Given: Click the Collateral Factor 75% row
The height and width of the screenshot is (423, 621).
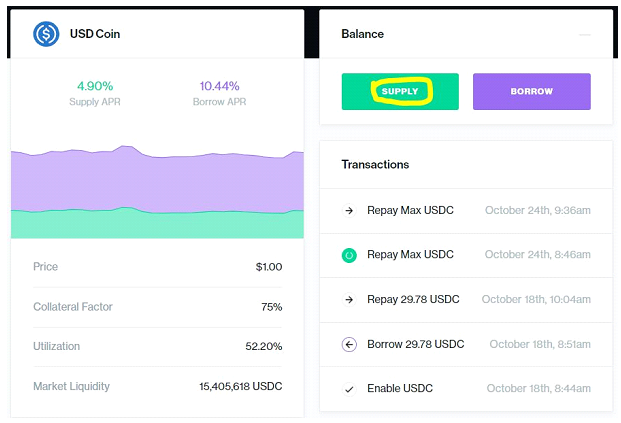Looking at the screenshot, I should [x=157, y=307].
